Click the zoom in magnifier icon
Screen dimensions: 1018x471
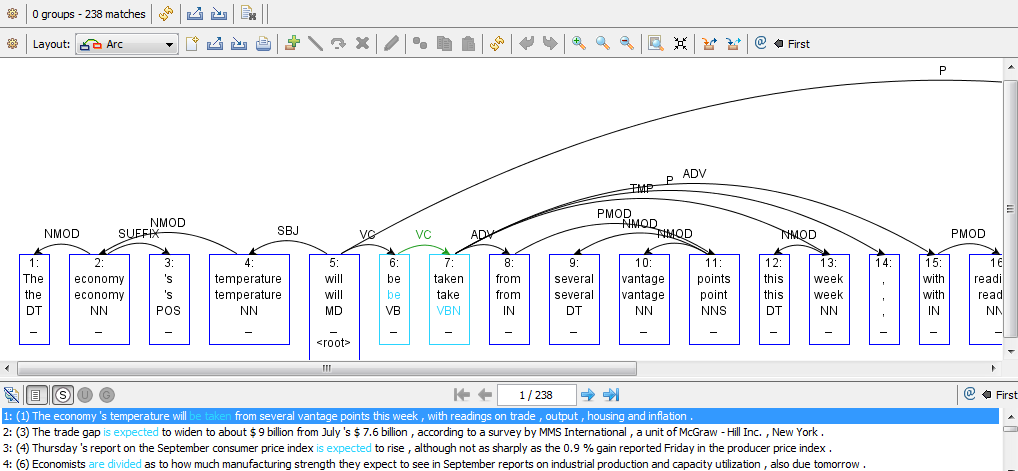coord(578,44)
